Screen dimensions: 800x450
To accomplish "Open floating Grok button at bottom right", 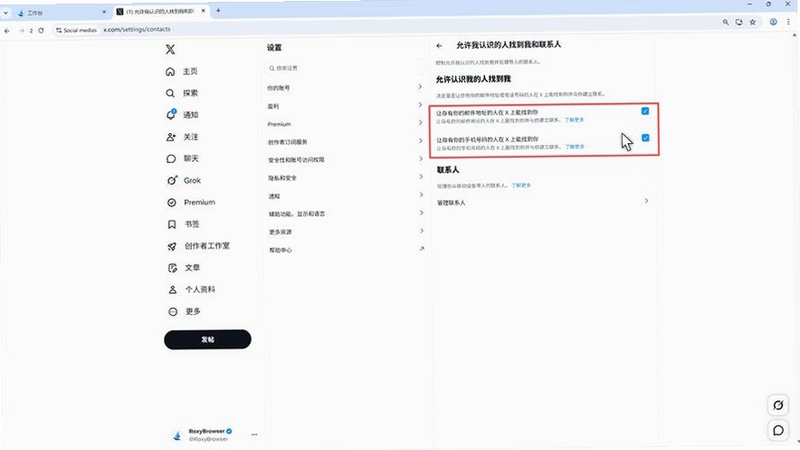I will [x=778, y=405].
